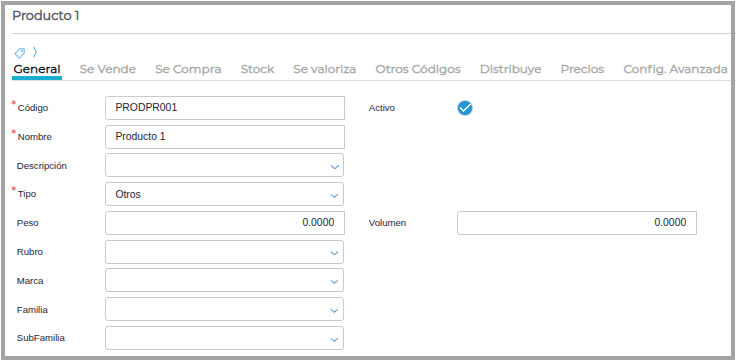Open the Precios tab
The height and width of the screenshot is (360, 736).
[582, 69]
